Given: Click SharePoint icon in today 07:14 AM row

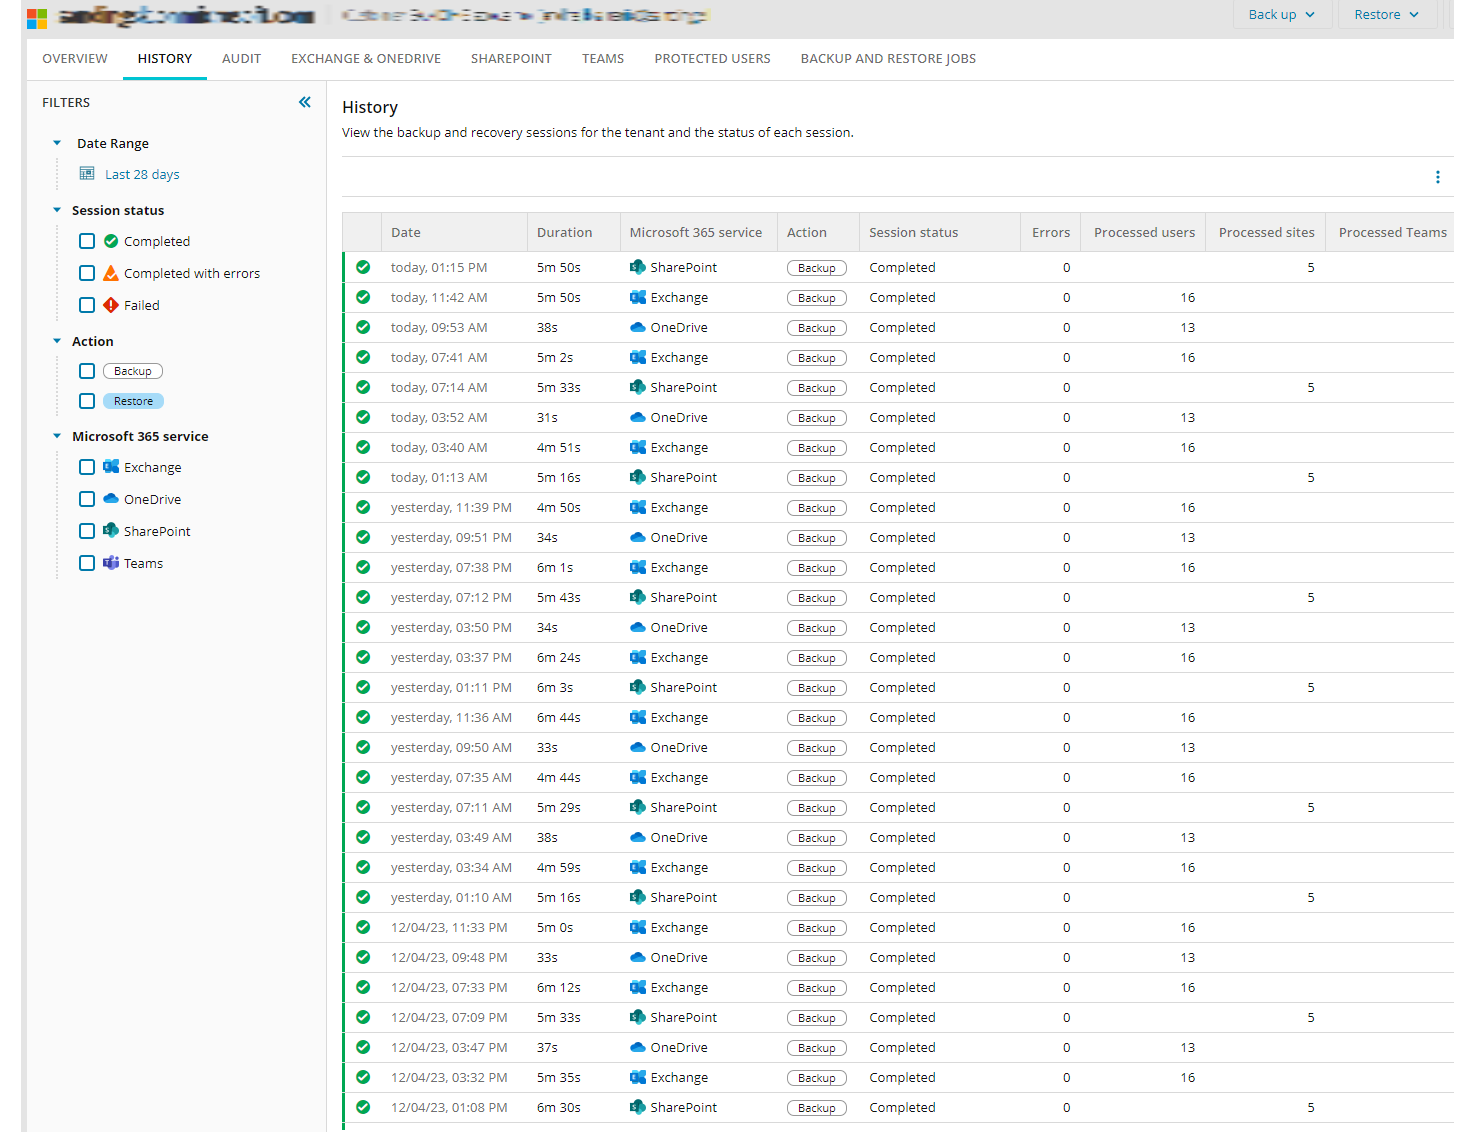Looking at the screenshot, I should (x=637, y=387).
